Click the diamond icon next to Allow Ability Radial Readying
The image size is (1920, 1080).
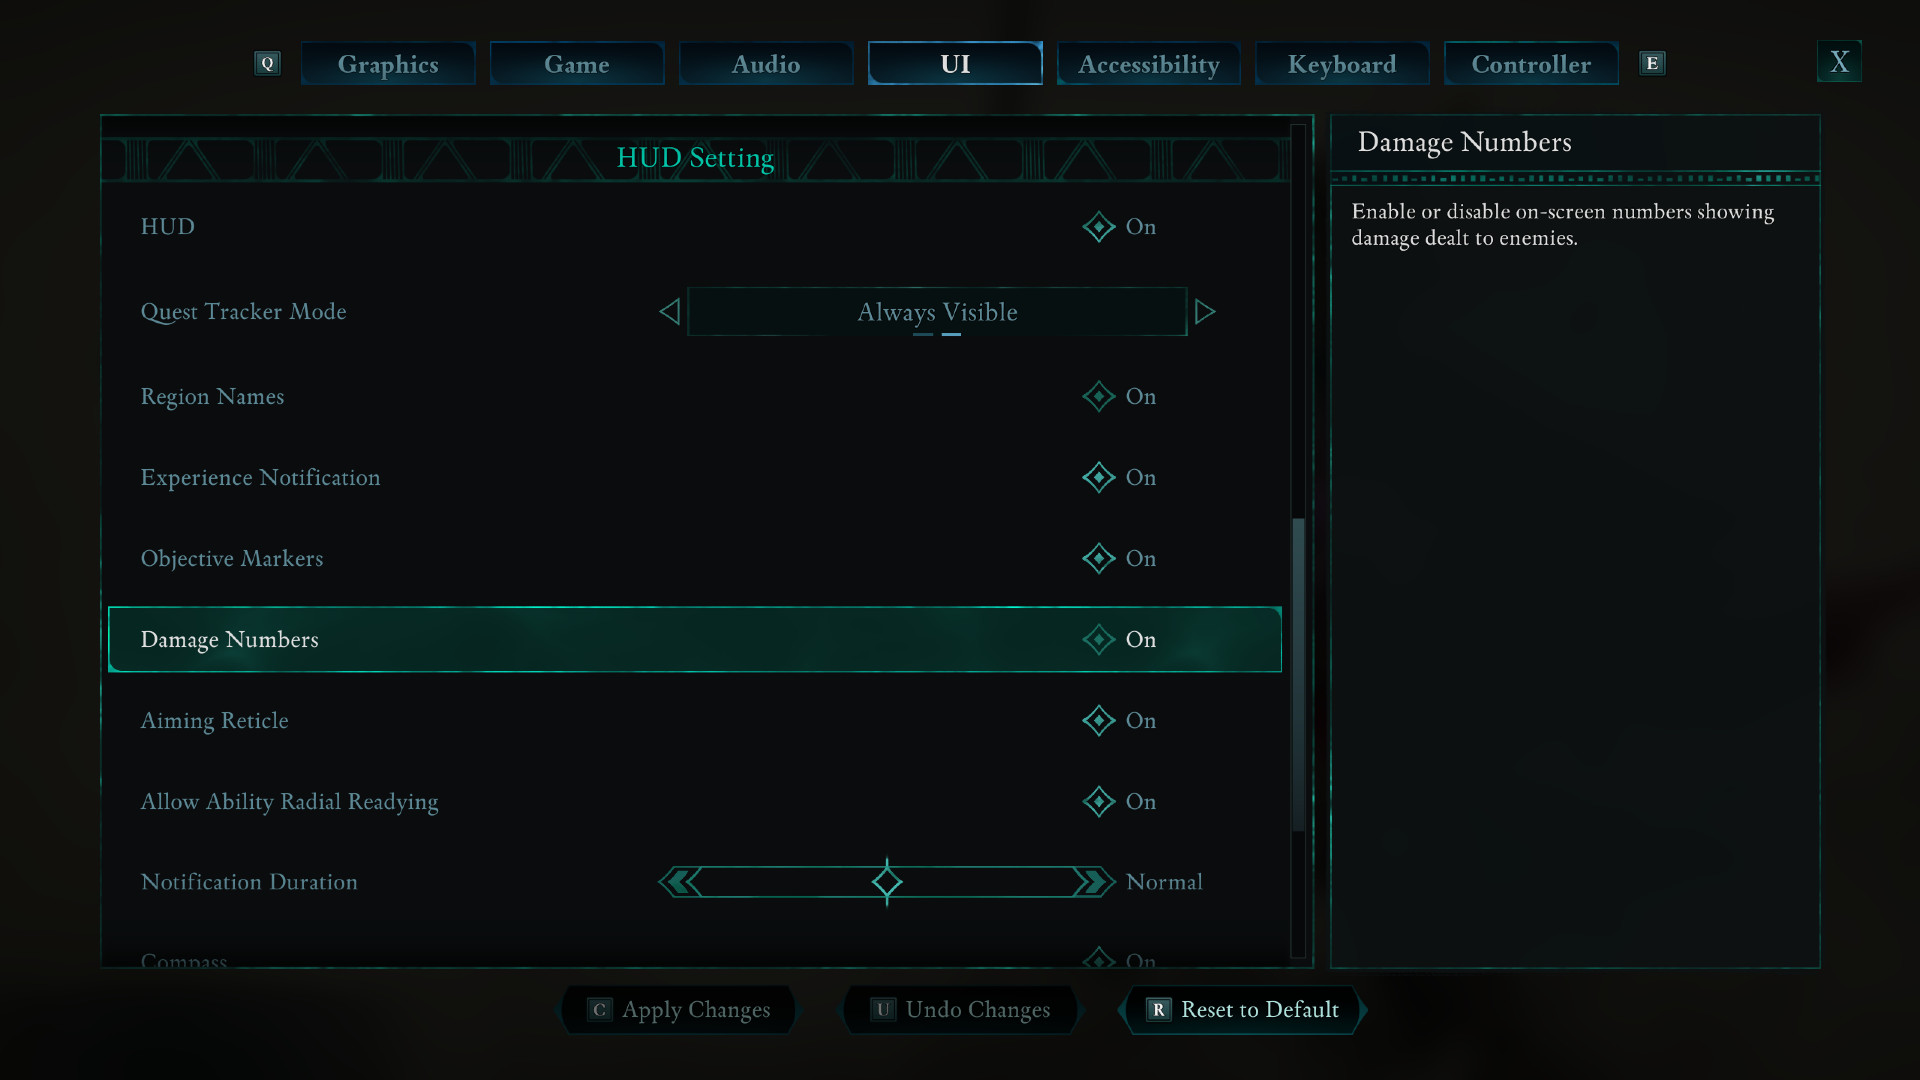1096,802
